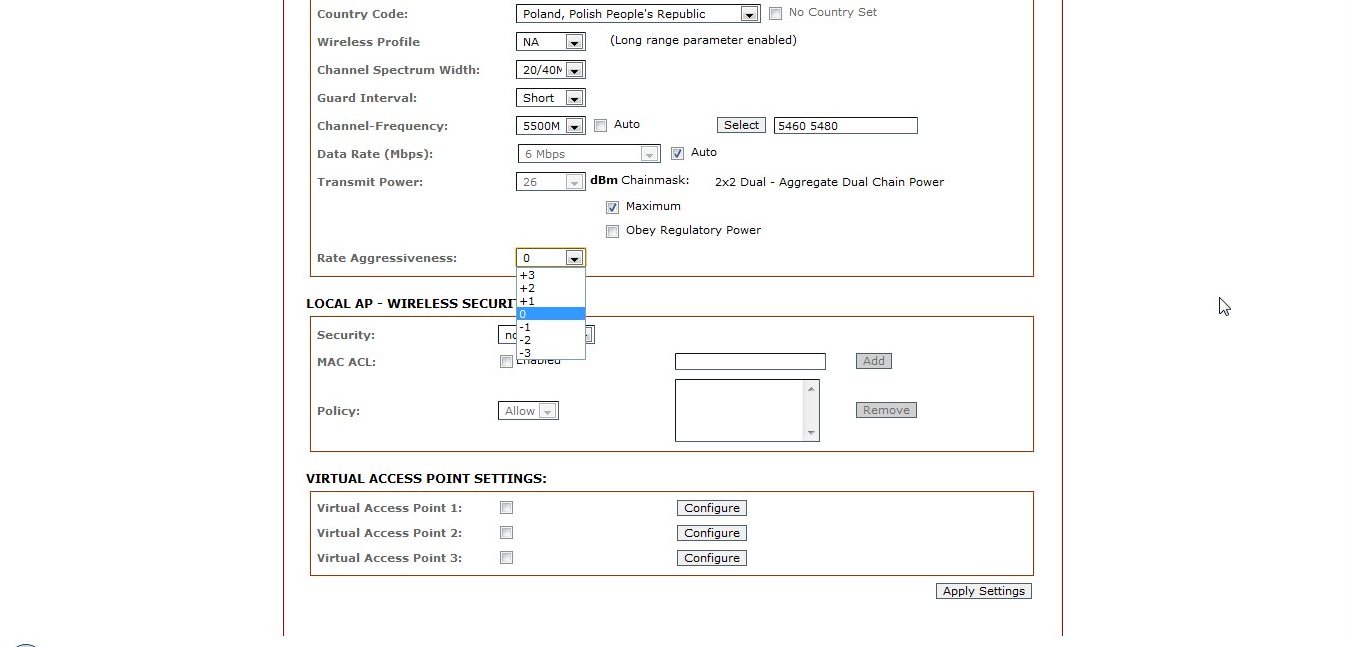Configure Virtual Access Point 1

(712, 508)
